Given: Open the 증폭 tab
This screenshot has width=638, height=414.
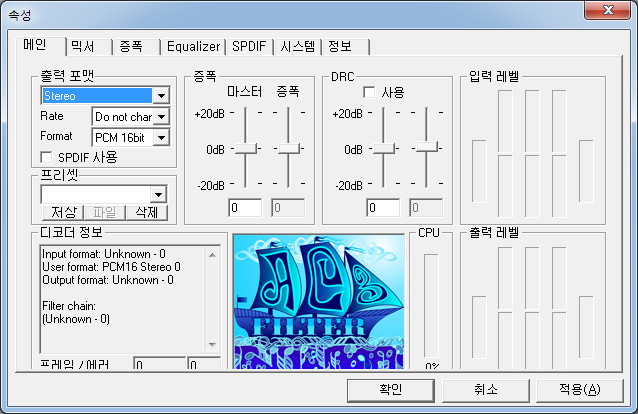Looking at the screenshot, I should (x=137, y=47).
